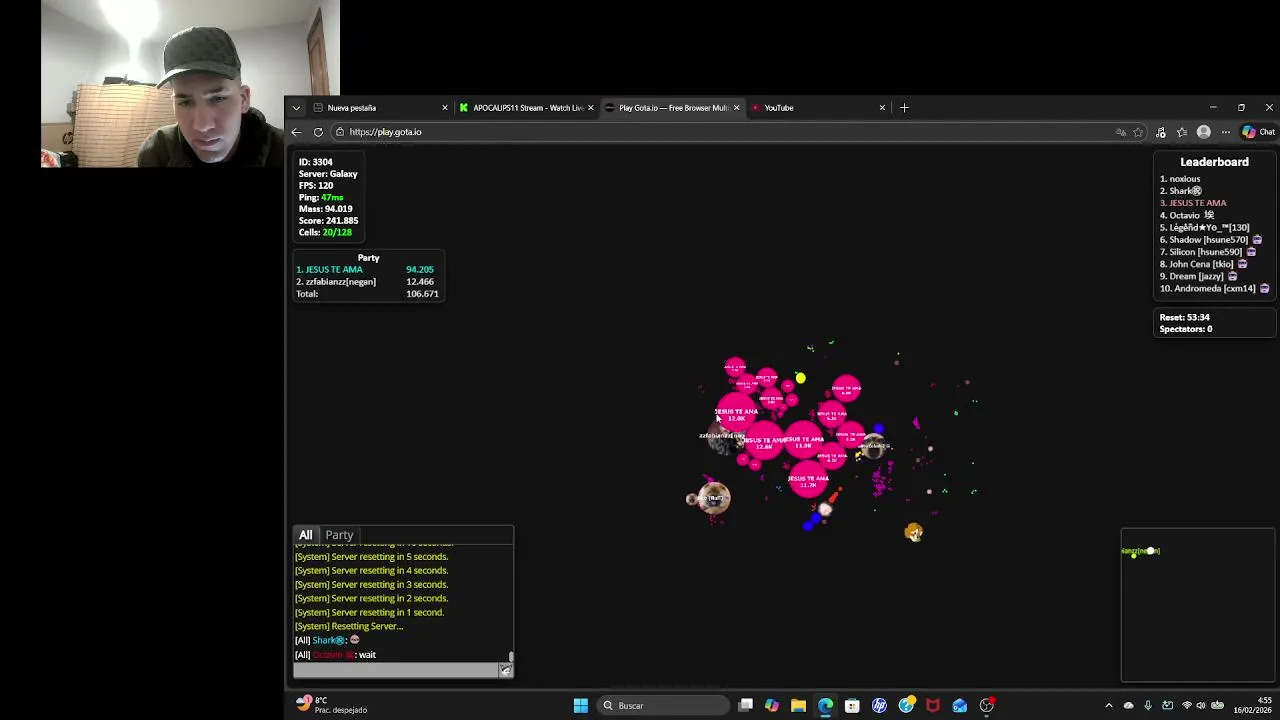Click the Server: Galaxy label
1280x720 pixels.
click(x=328, y=174)
